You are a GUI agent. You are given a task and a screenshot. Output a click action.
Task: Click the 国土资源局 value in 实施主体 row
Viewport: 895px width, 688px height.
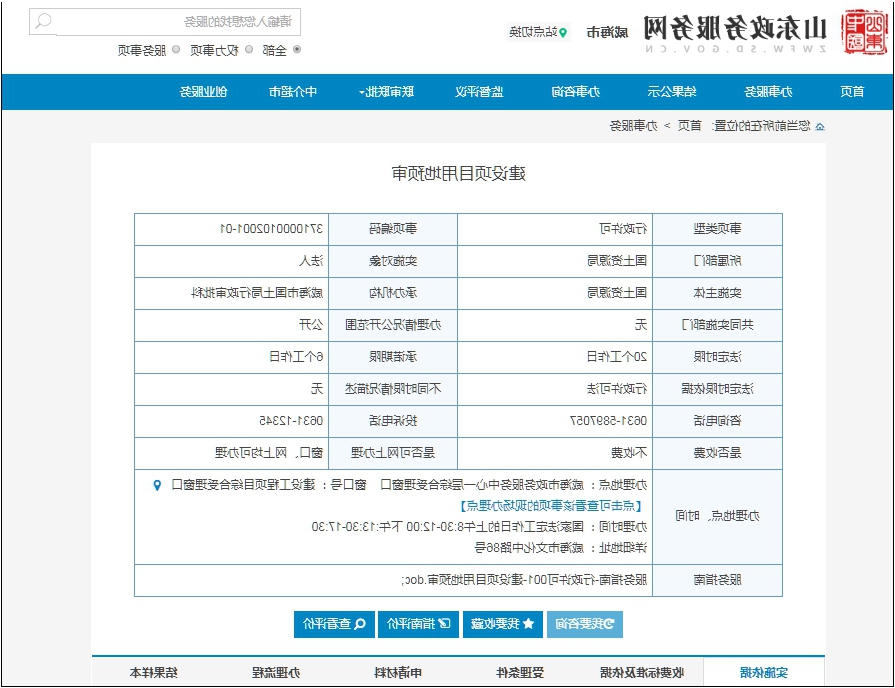coord(618,293)
